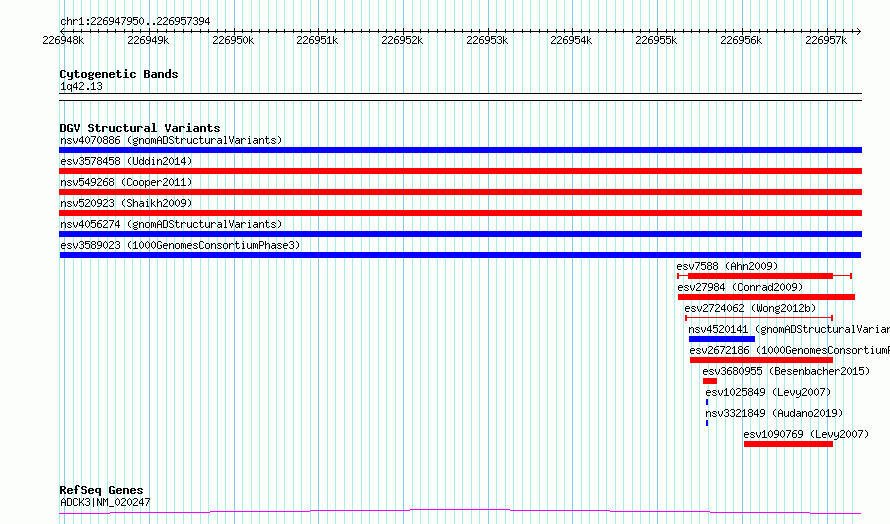Click ruler tick label 226956k

[x=741, y=40]
